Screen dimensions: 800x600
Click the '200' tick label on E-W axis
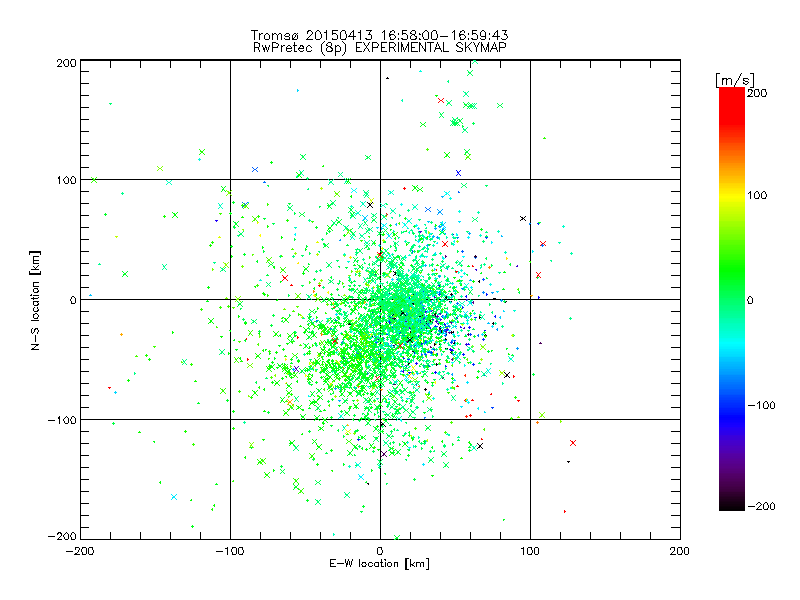(x=680, y=551)
